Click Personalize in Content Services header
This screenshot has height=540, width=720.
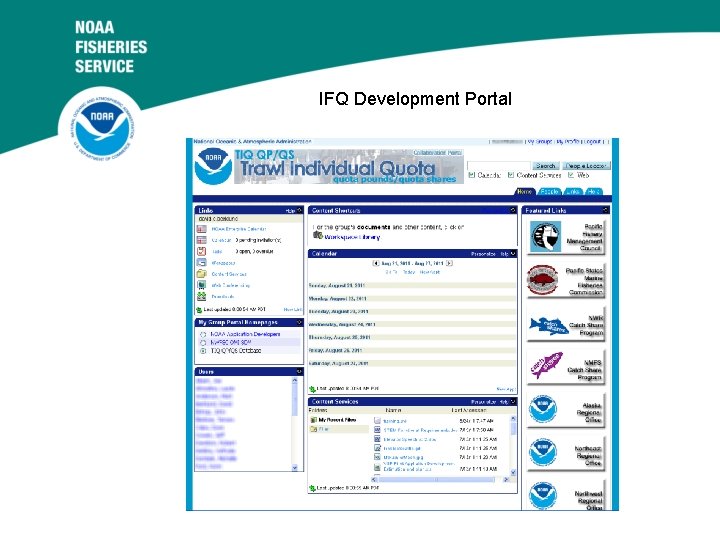click(x=483, y=402)
